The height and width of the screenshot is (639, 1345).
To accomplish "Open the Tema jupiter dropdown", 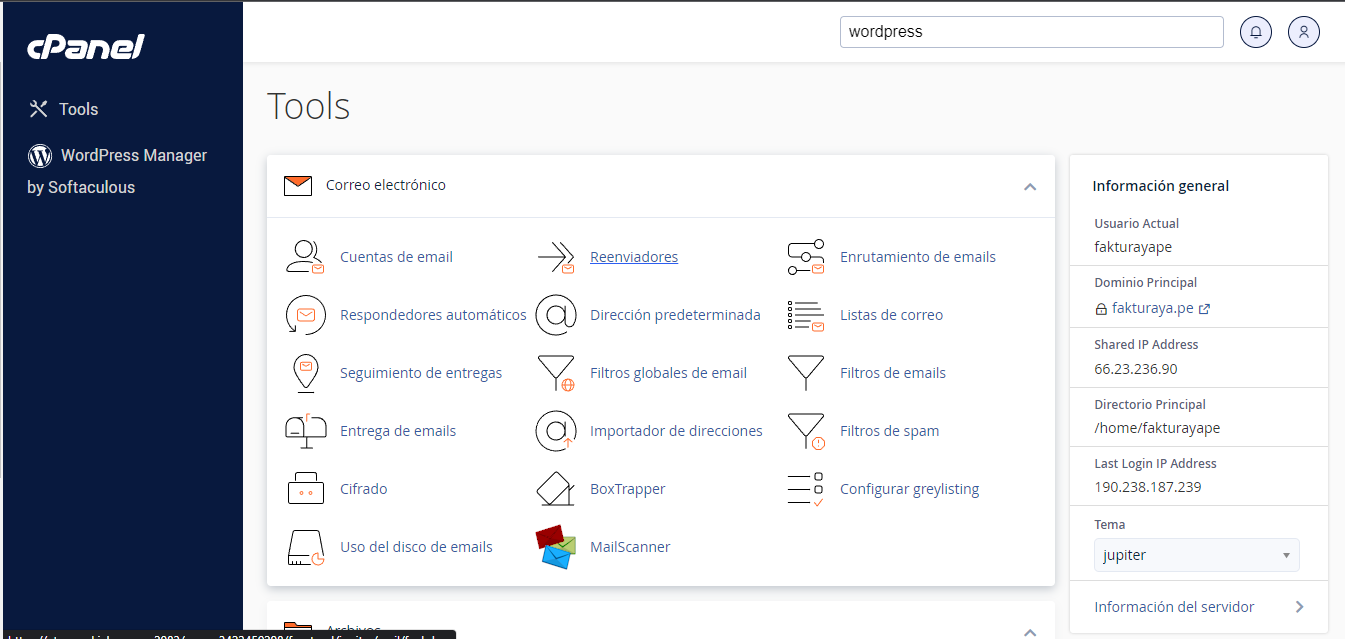I will point(1196,555).
